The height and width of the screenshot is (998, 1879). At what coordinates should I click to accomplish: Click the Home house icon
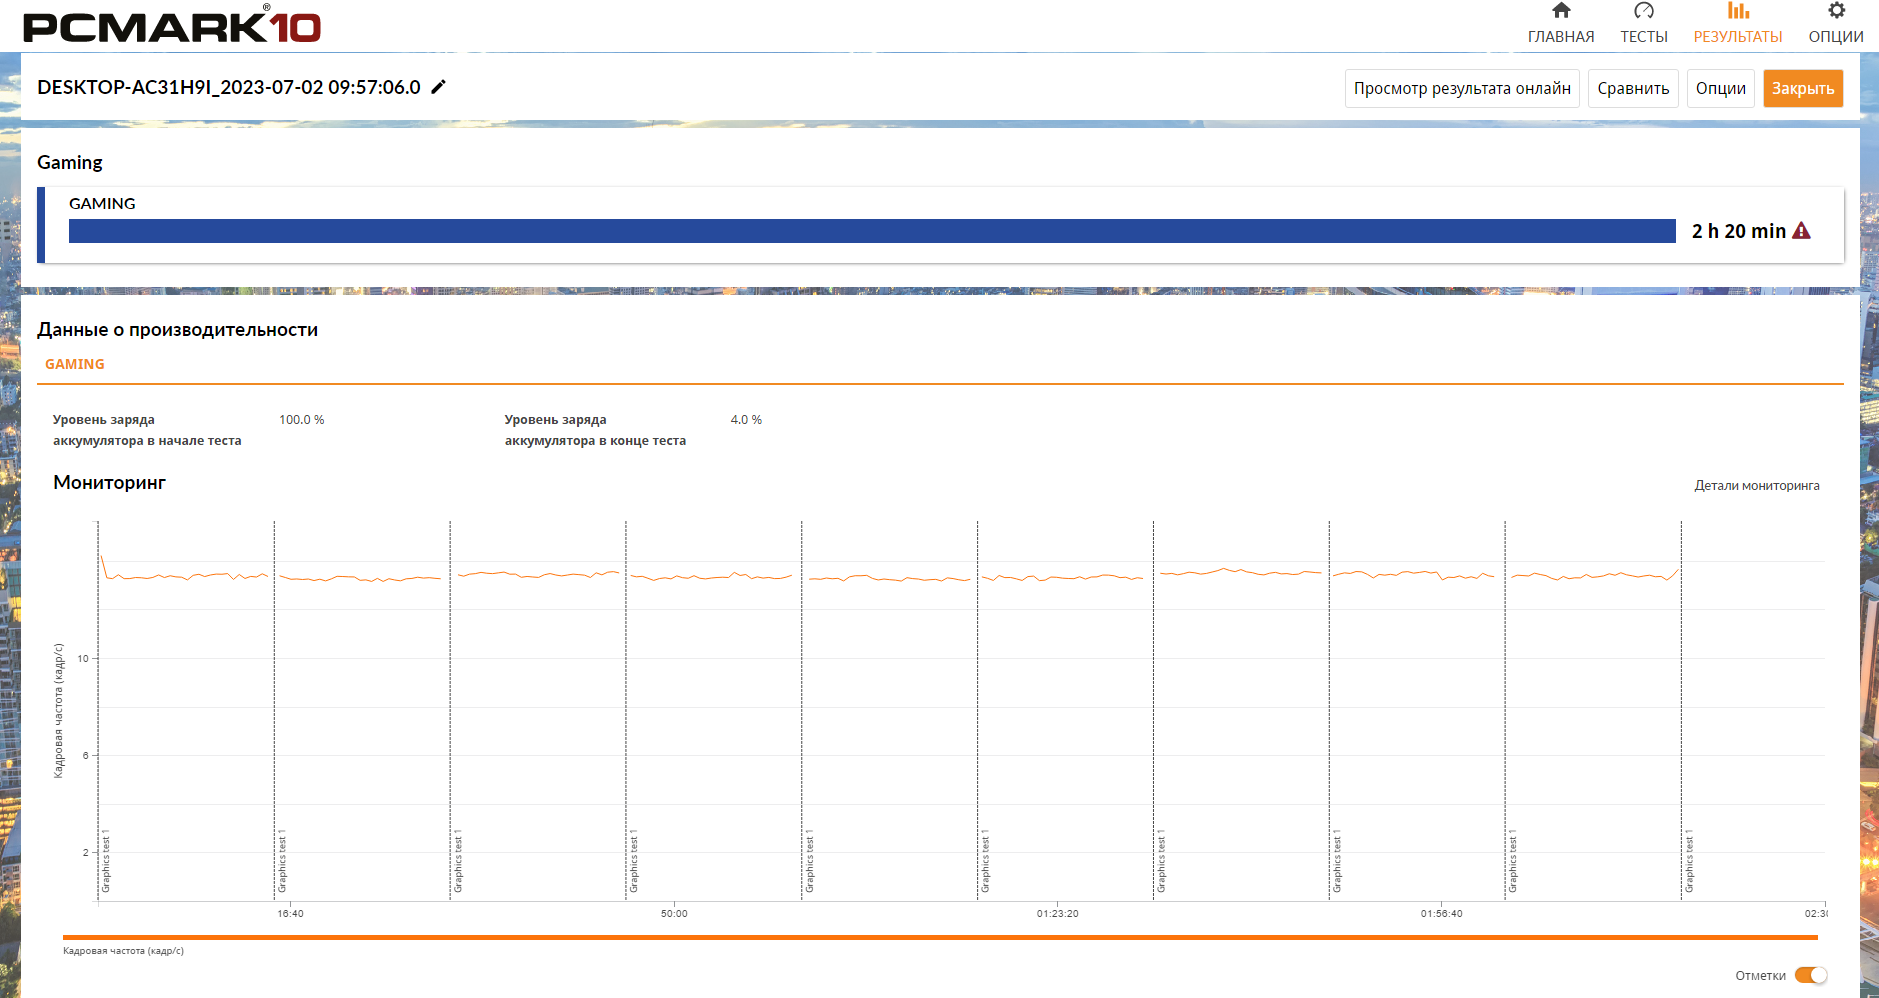pyautogui.click(x=1560, y=11)
